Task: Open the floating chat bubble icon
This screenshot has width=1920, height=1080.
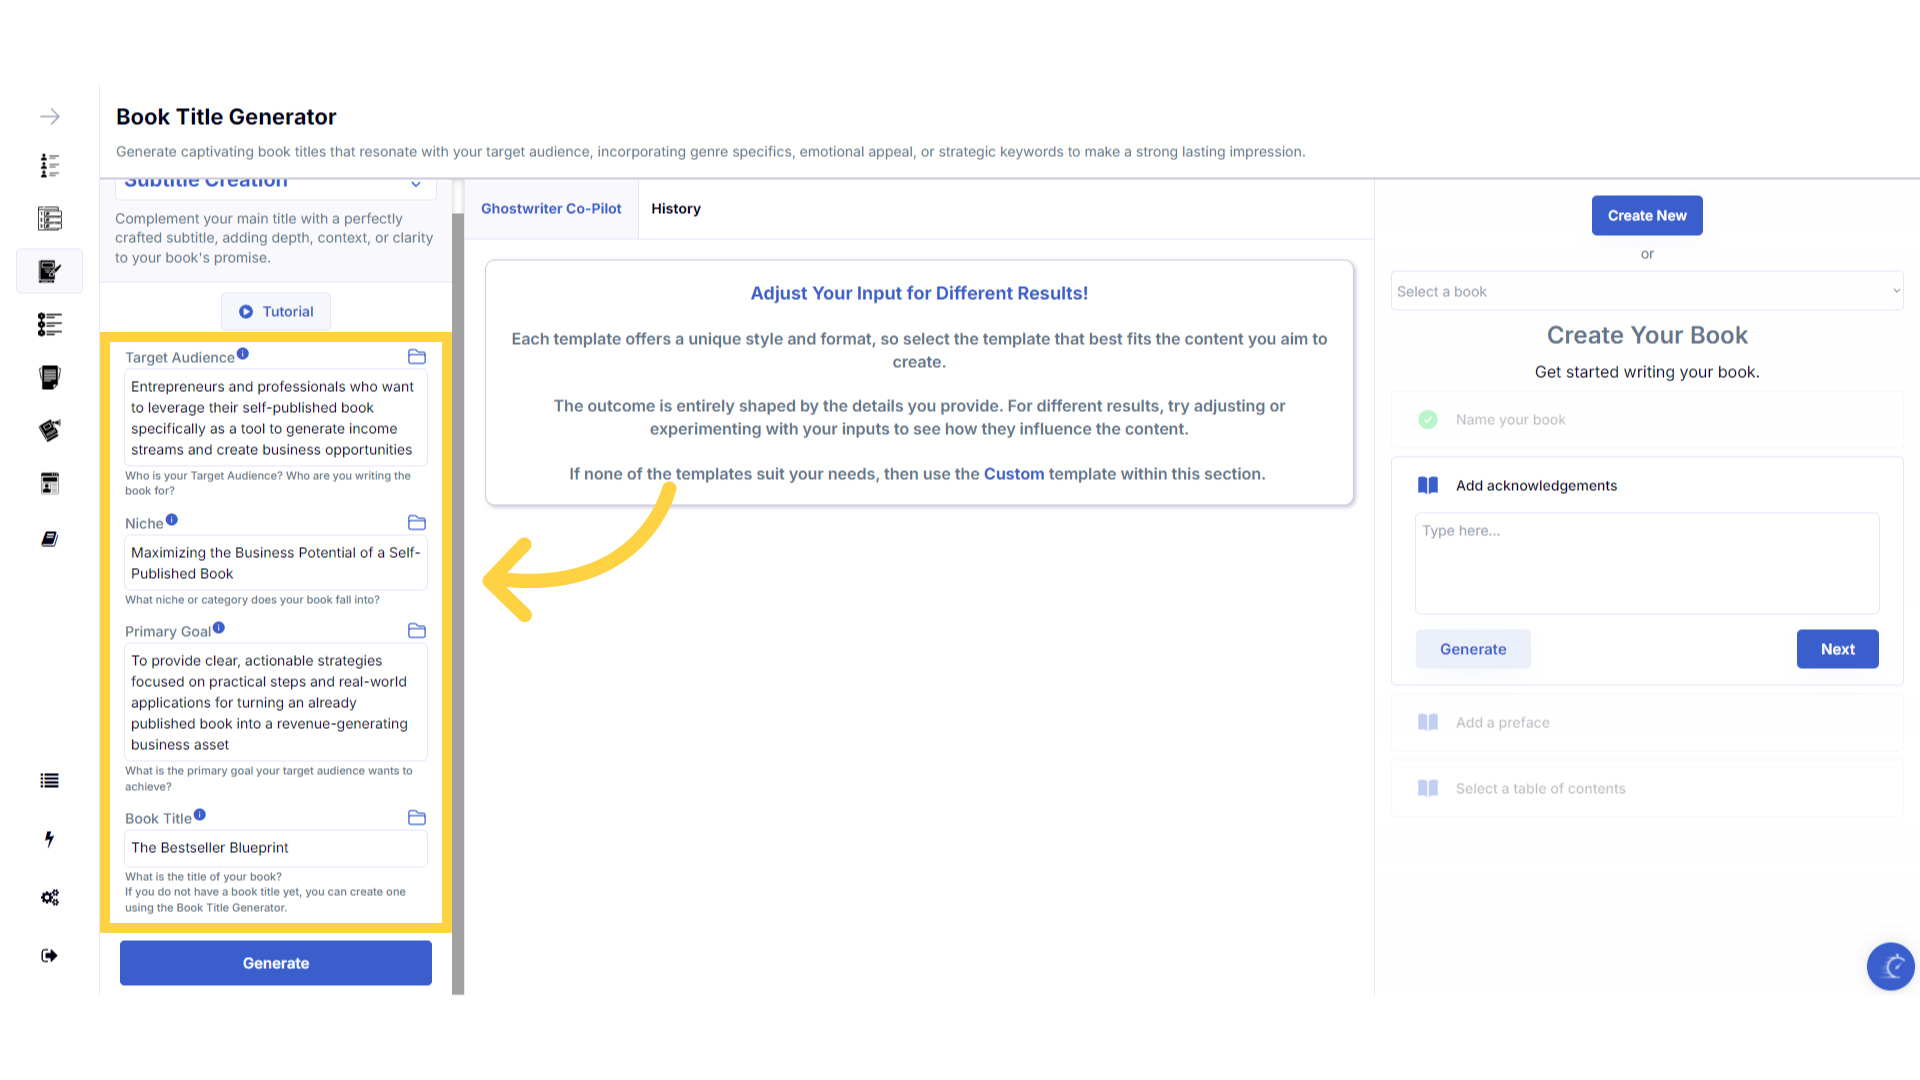Action: pos(1890,966)
